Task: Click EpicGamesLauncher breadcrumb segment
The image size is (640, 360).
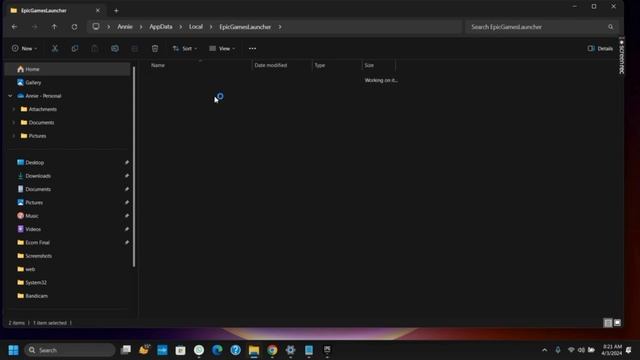Action: pos(245,27)
